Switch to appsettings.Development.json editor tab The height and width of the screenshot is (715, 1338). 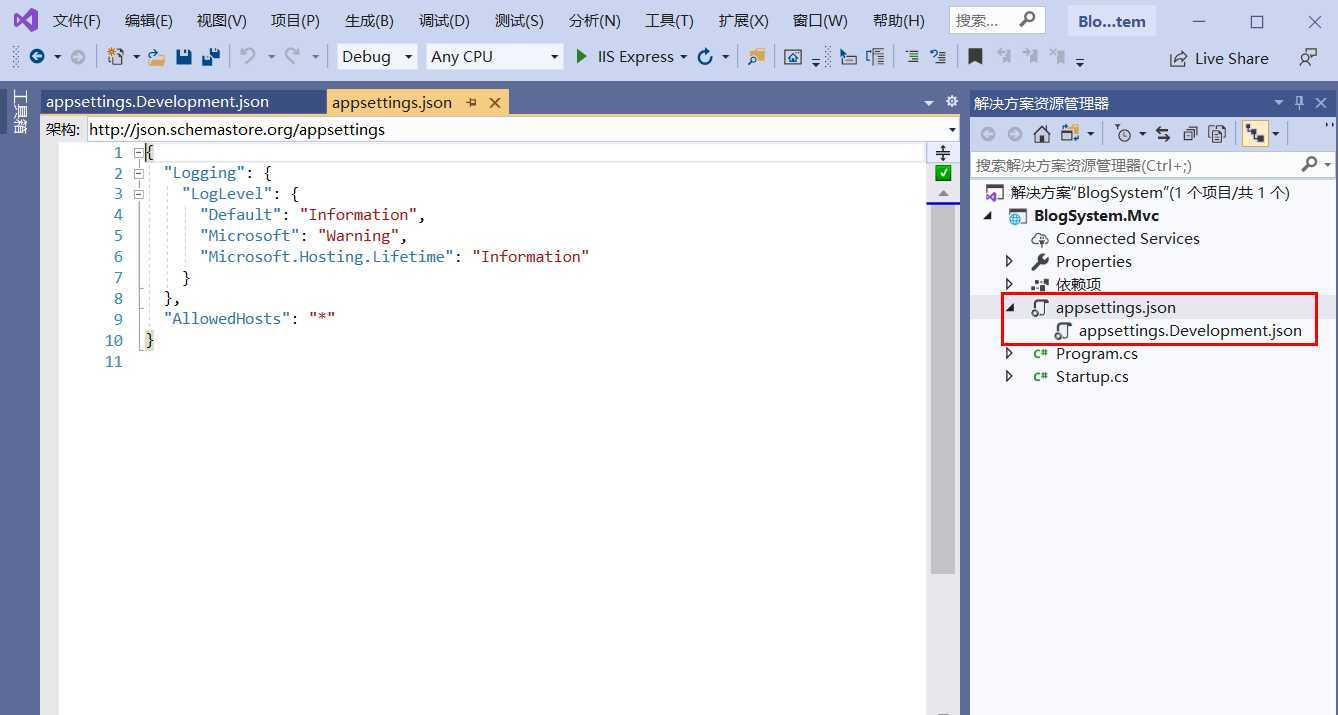pyautogui.click(x=157, y=102)
